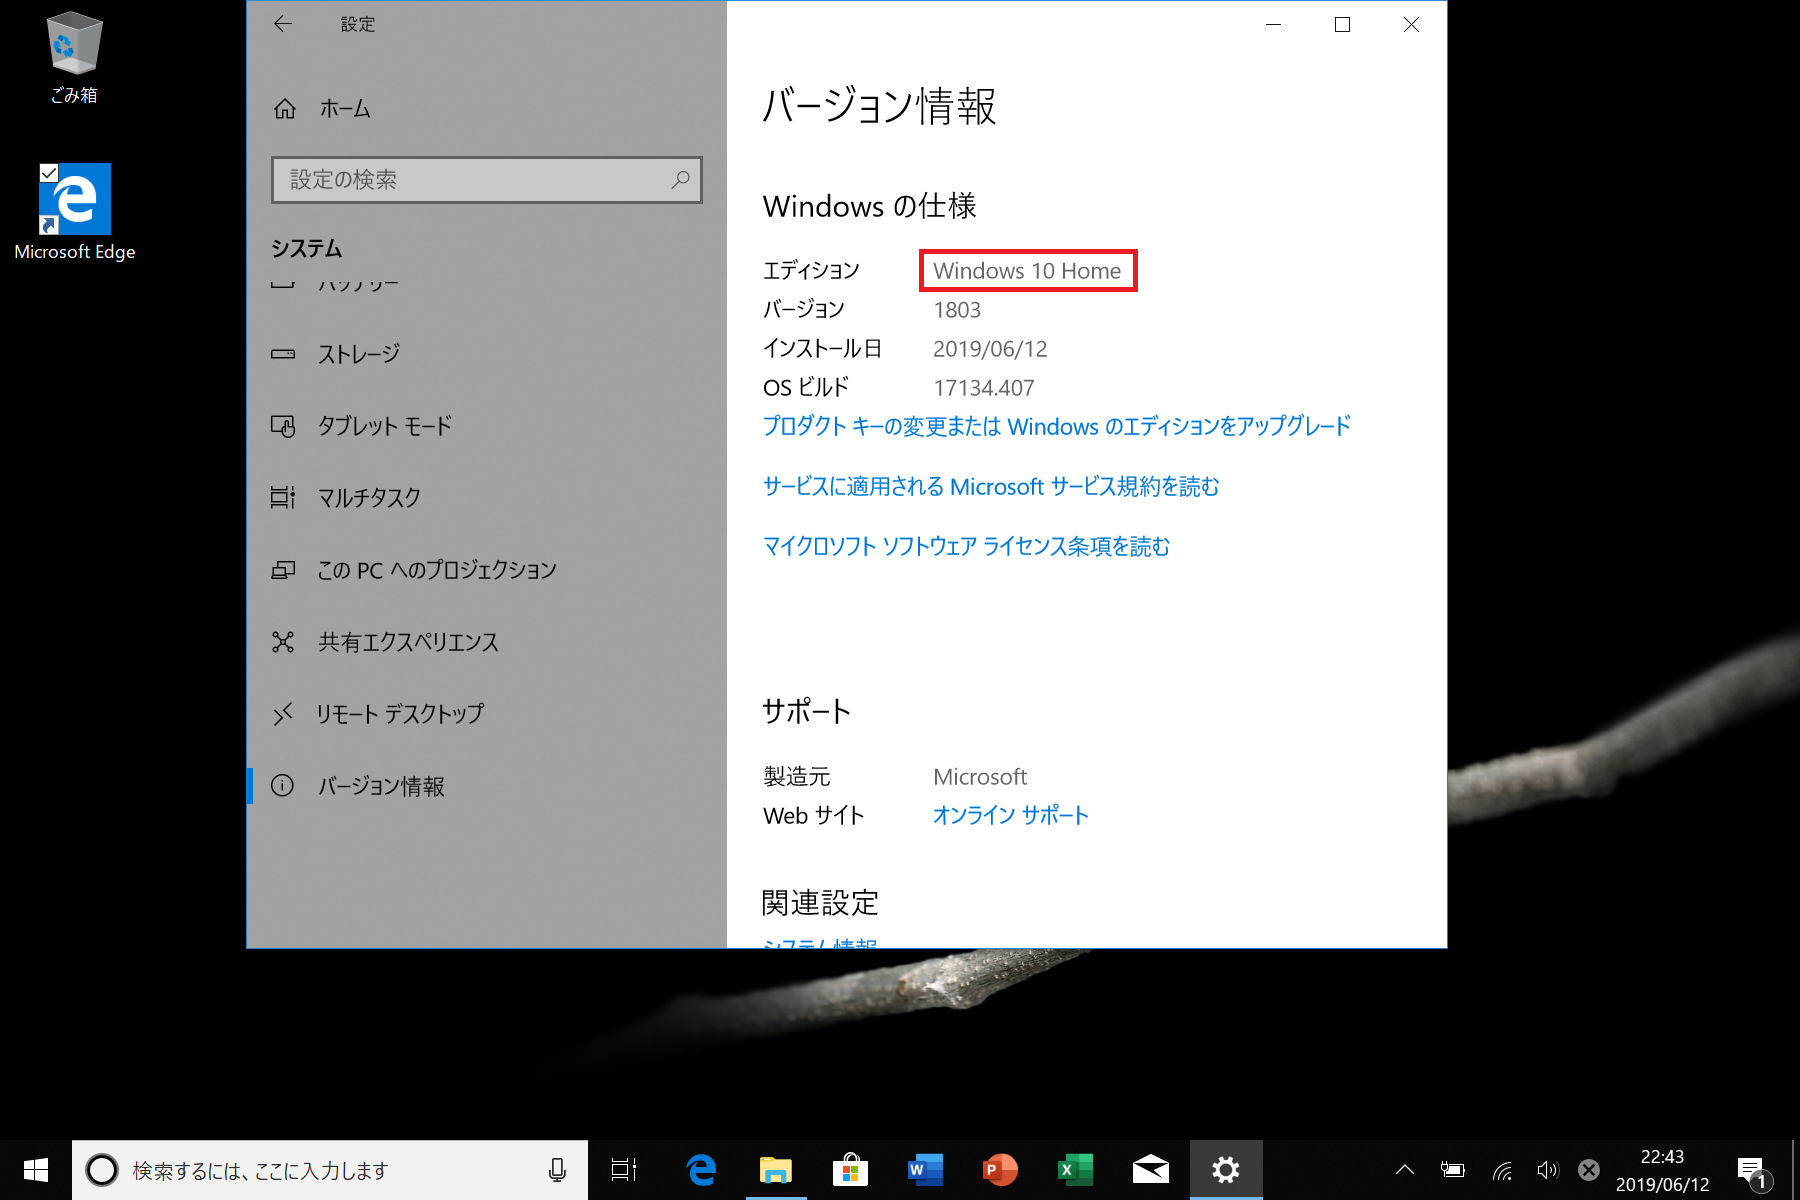Click the Task View taskbar icon
The width and height of the screenshot is (1800, 1200).
624,1169
